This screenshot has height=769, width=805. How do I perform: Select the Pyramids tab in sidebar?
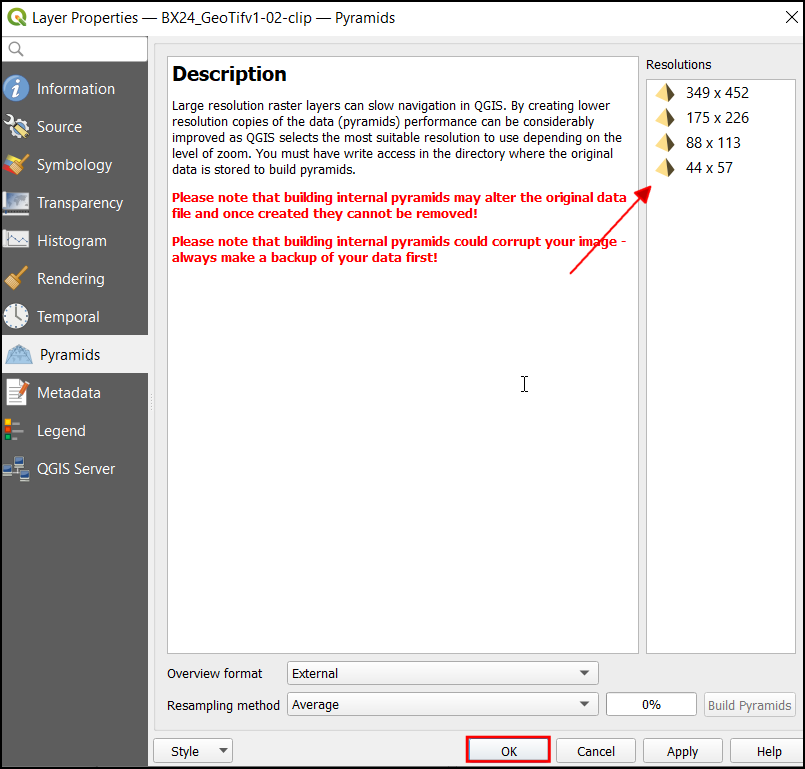point(69,355)
